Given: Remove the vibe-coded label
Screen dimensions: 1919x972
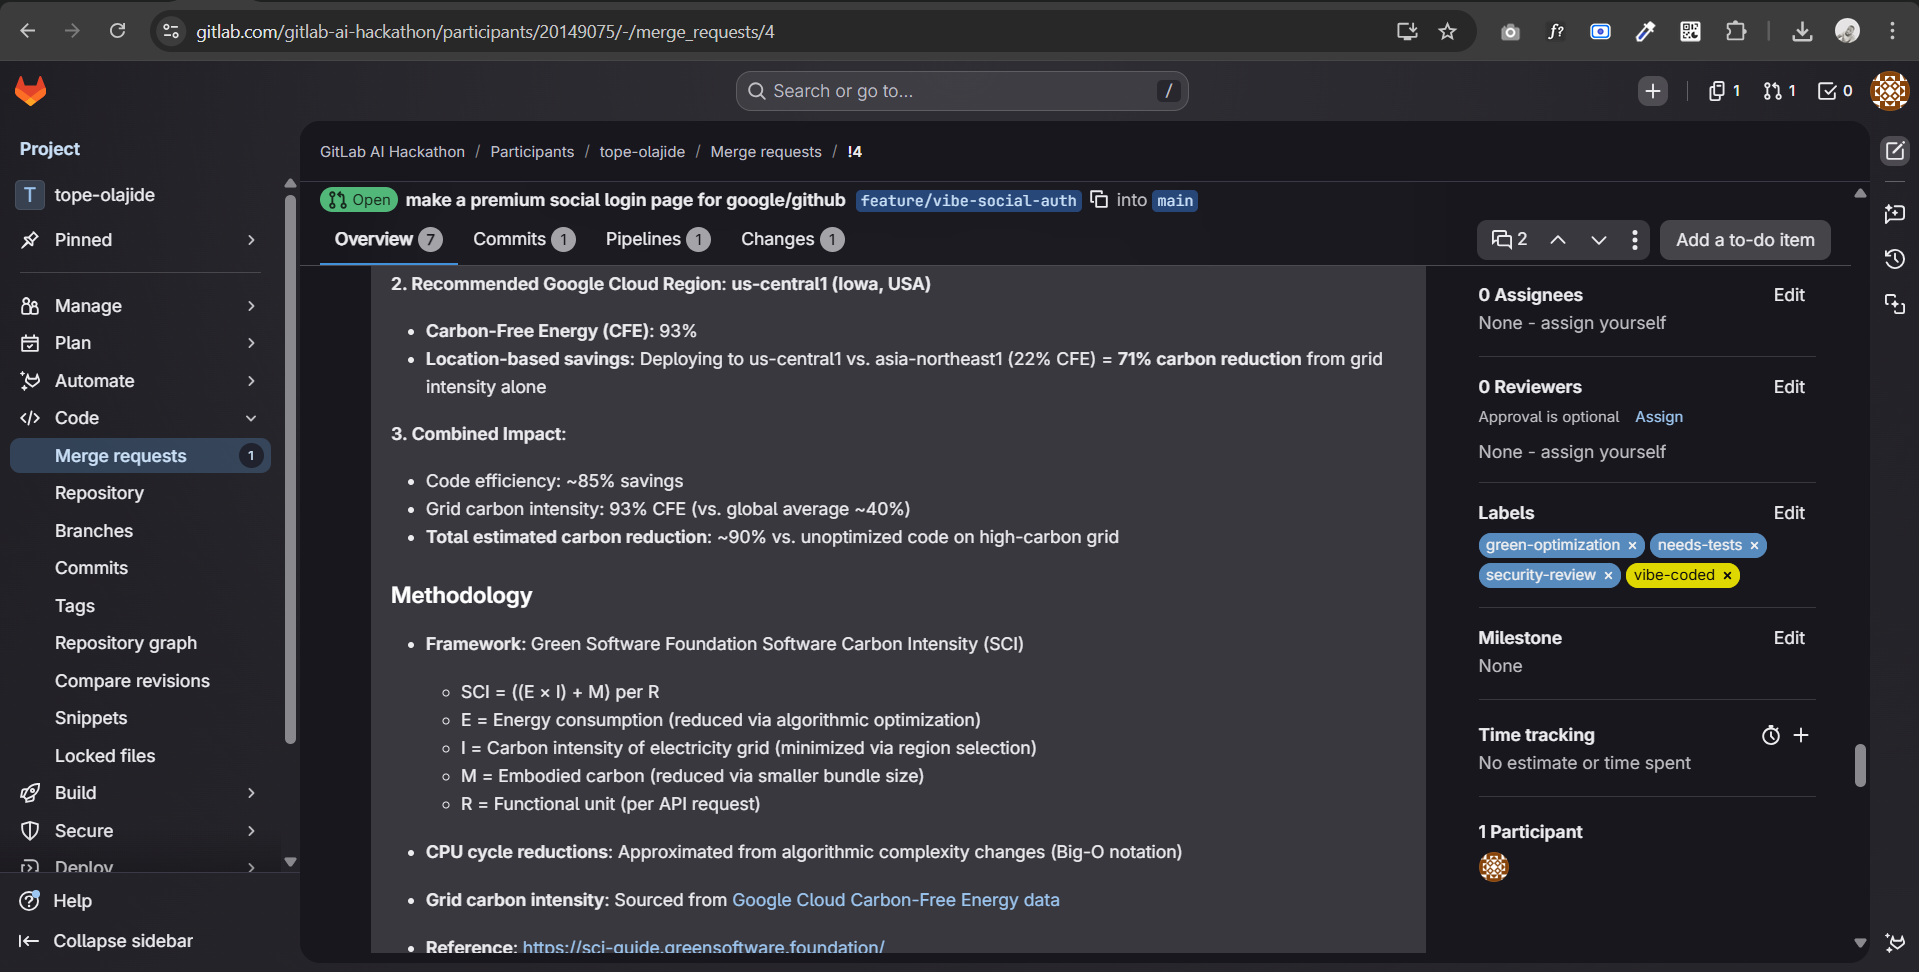Looking at the screenshot, I should point(1727,575).
